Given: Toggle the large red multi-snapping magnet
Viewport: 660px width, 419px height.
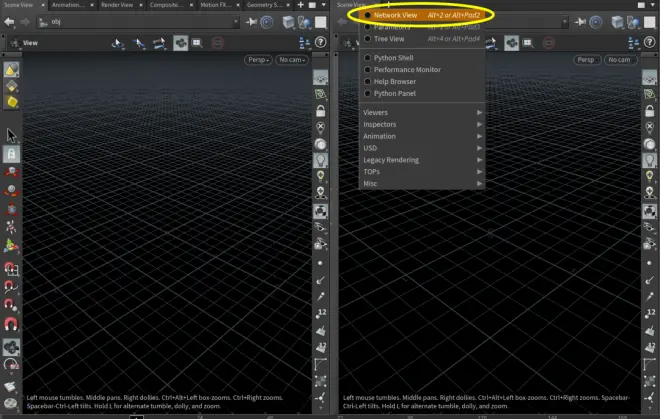Looking at the screenshot, I should (x=11, y=324).
